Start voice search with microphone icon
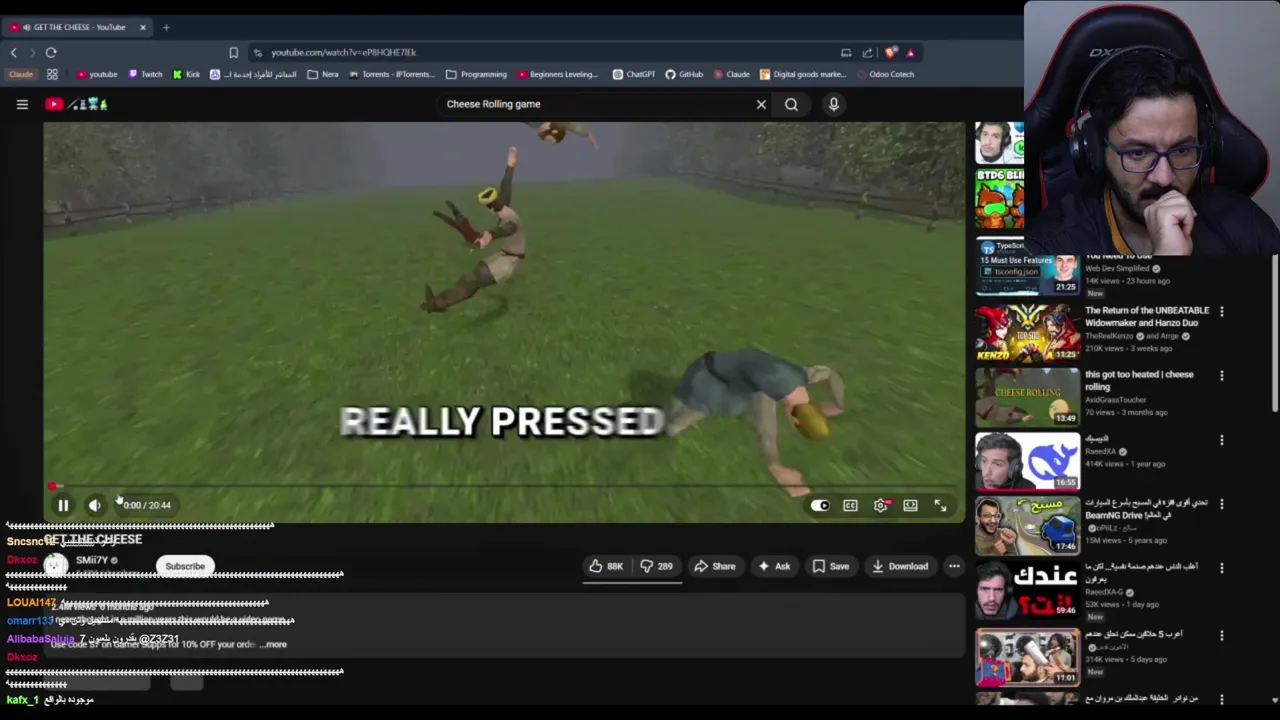Screen dimensions: 1280x720 (x=833, y=104)
